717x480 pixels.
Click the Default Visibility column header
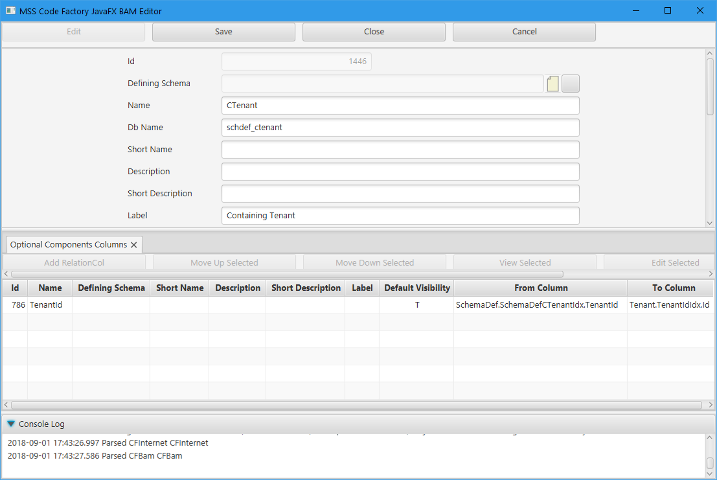[x=417, y=288]
